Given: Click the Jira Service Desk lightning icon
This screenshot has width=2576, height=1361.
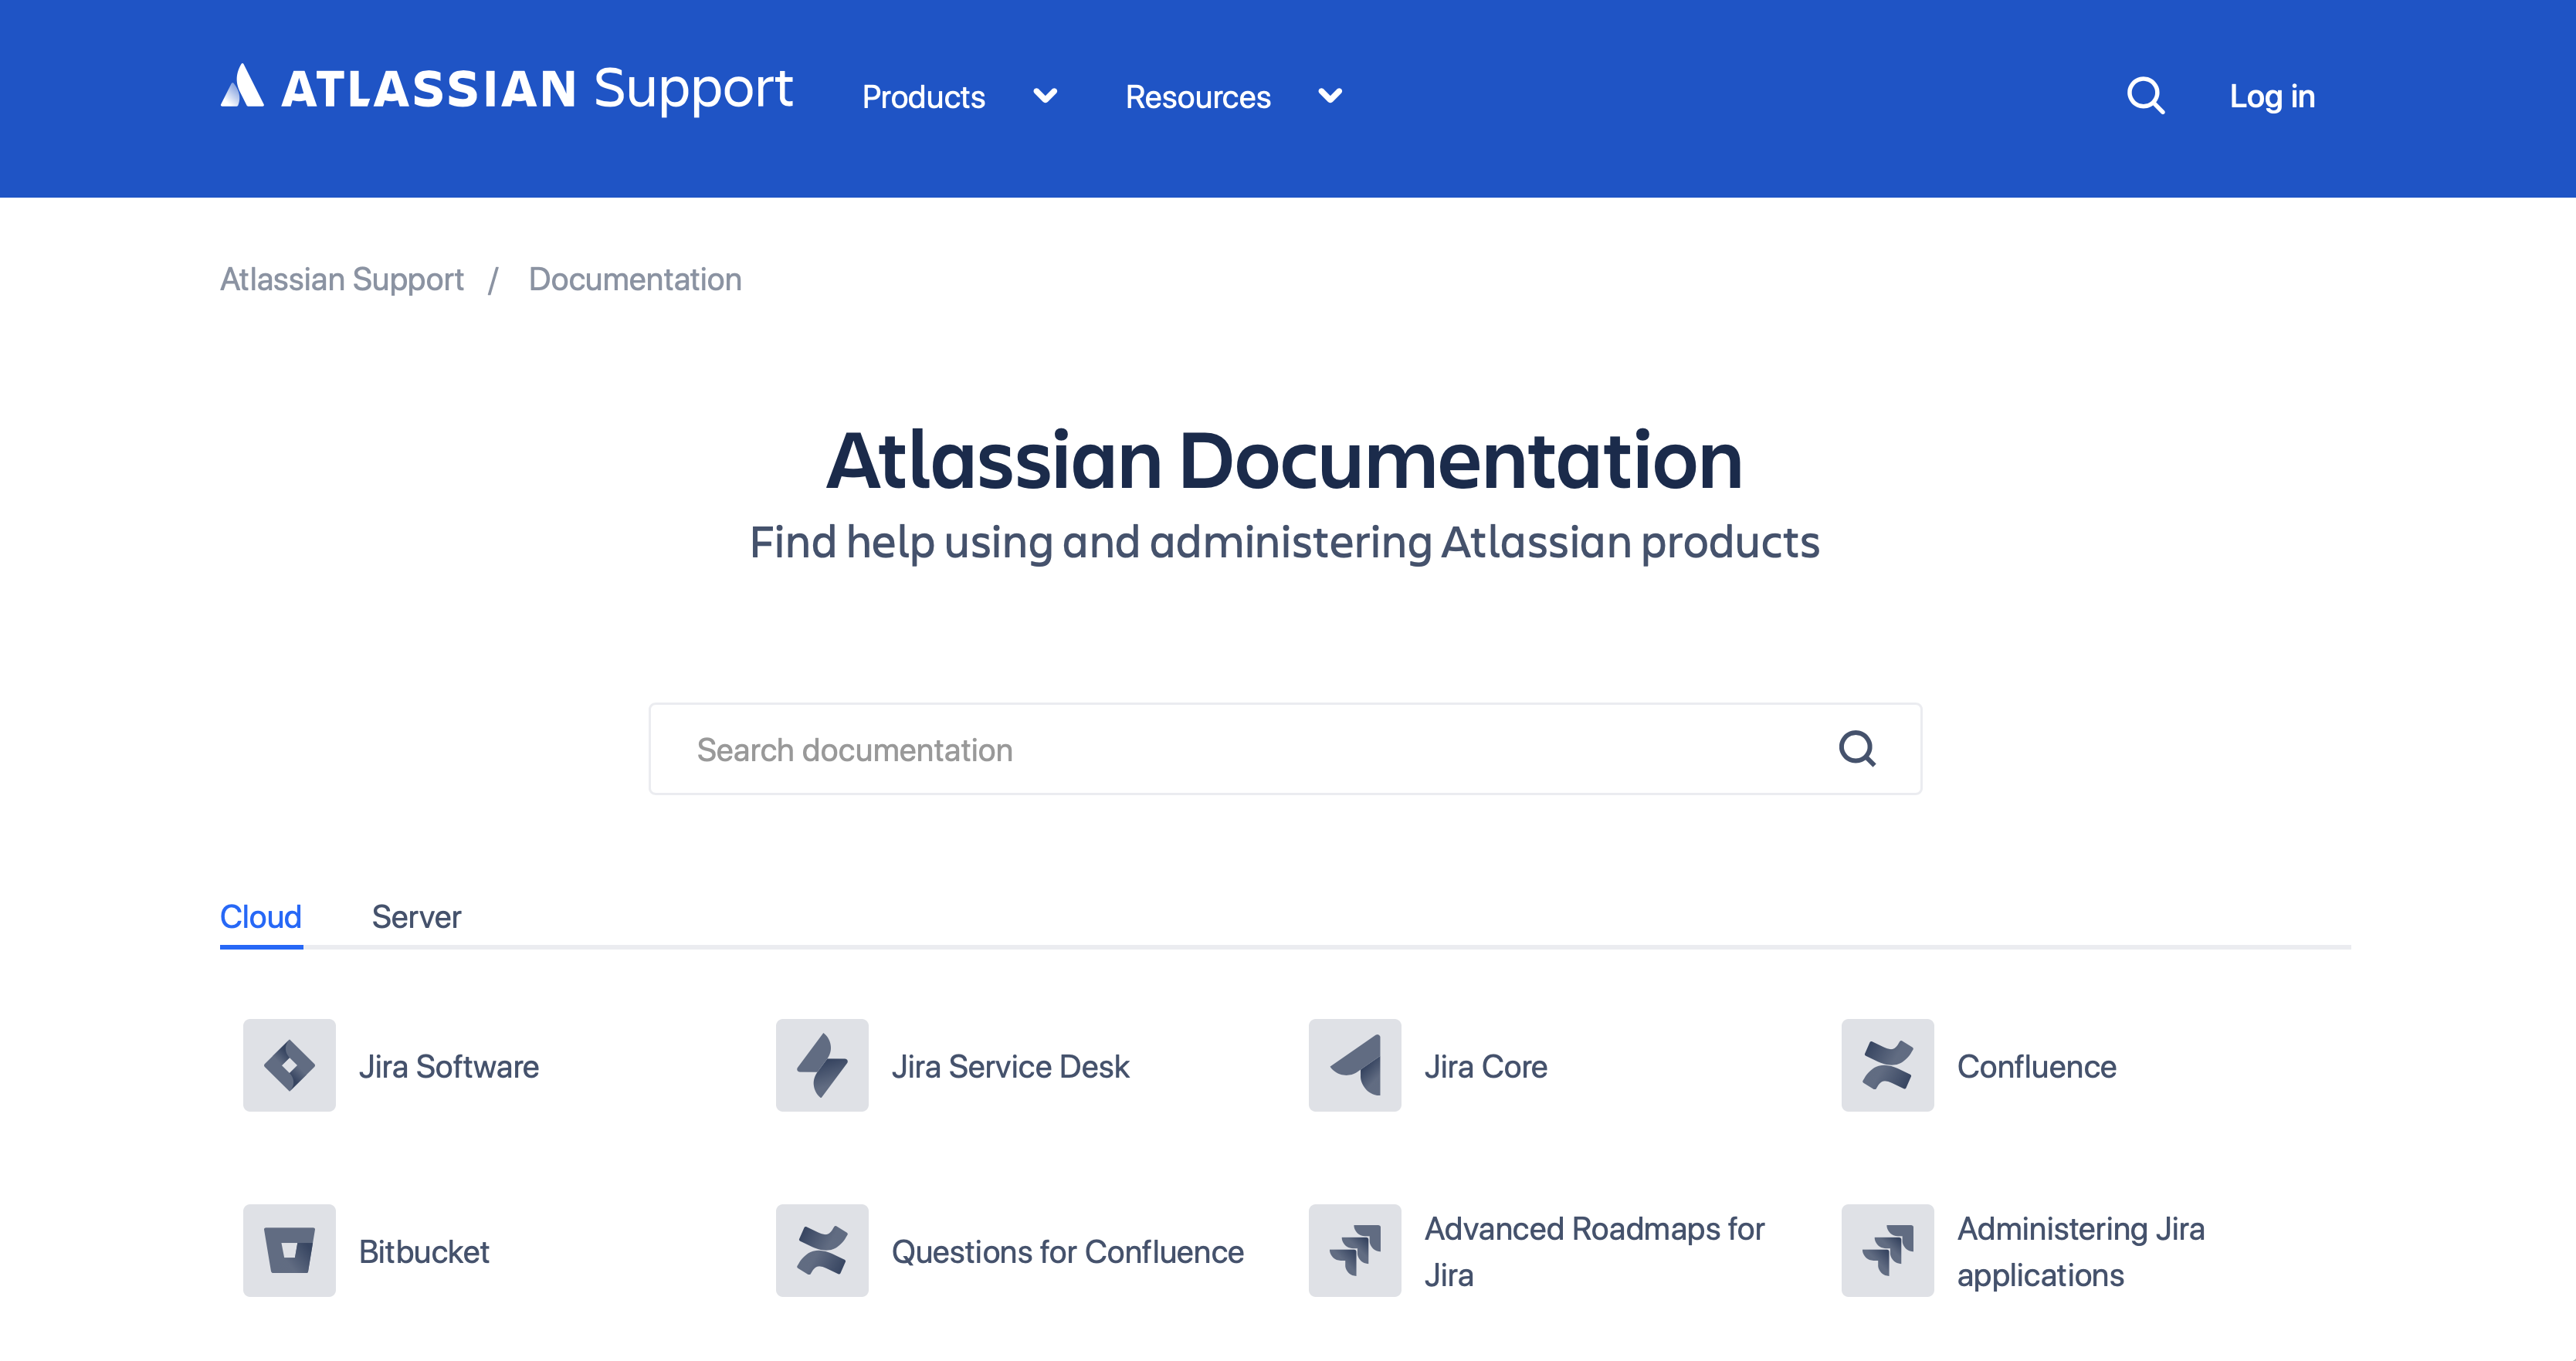Looking at the screenshot, I should tap(822, 1065).
